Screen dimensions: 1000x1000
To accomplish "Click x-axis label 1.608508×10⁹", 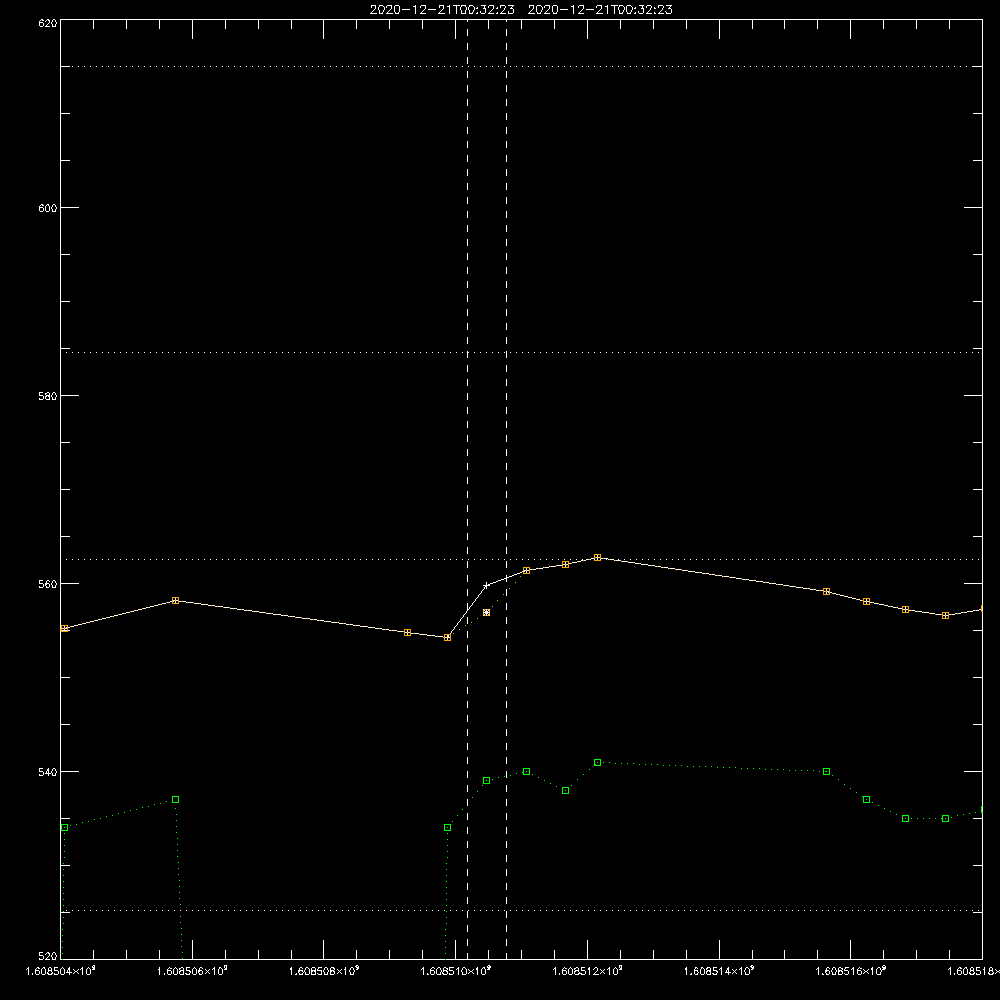I will 324,971.
